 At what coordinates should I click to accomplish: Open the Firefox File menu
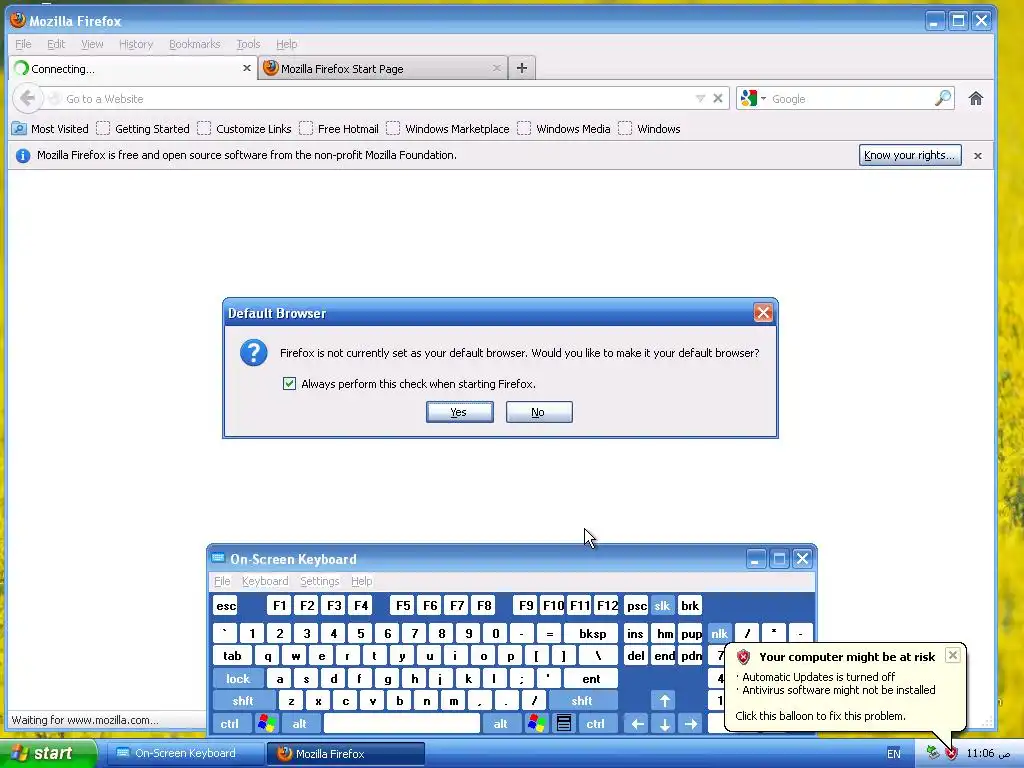point(23,44)
